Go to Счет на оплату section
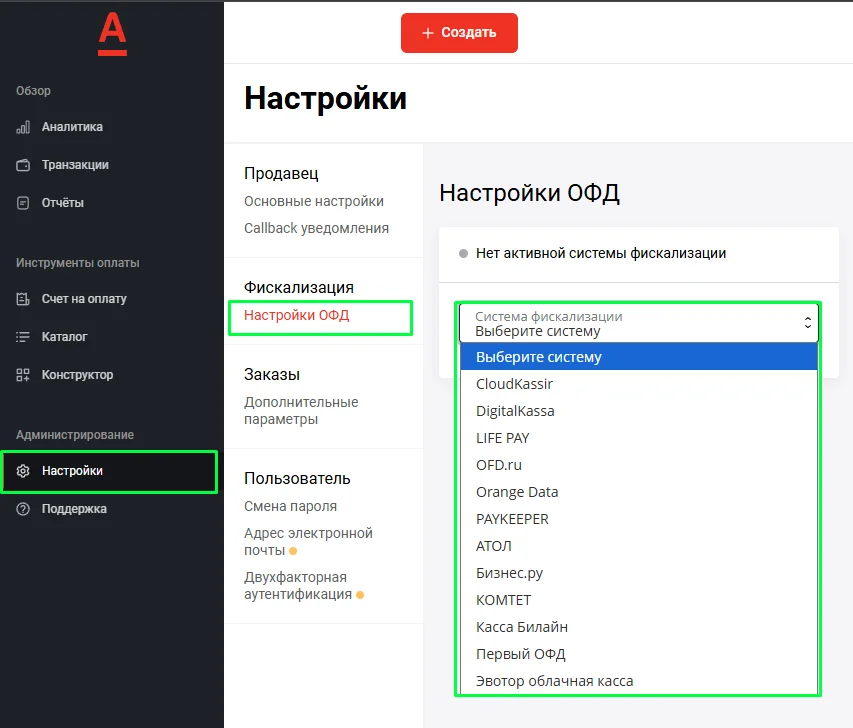The height and width of the screenshot is (728, 853). coord(84,299)
